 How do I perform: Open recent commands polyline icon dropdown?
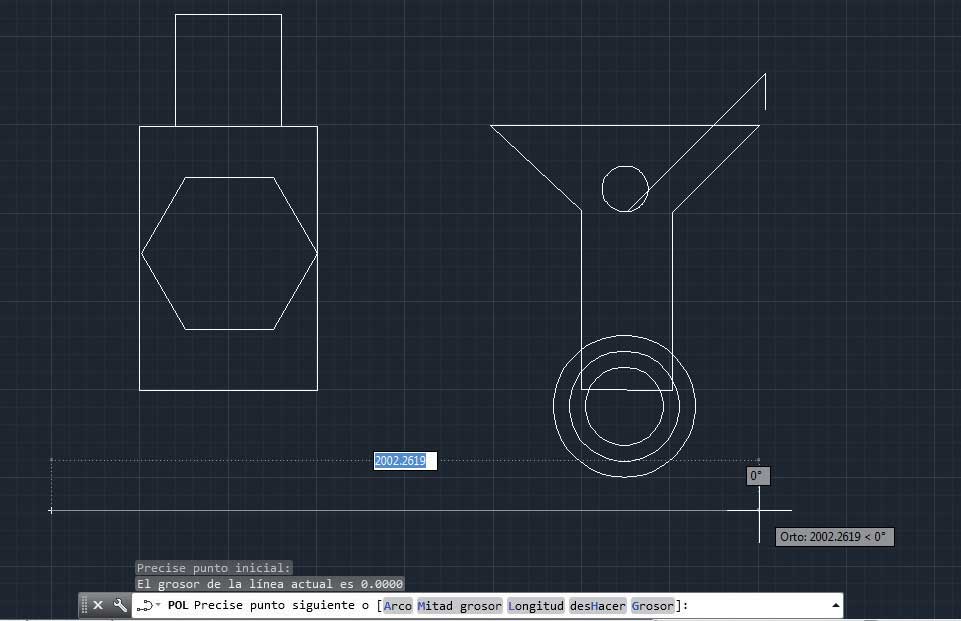pos(148,606)
